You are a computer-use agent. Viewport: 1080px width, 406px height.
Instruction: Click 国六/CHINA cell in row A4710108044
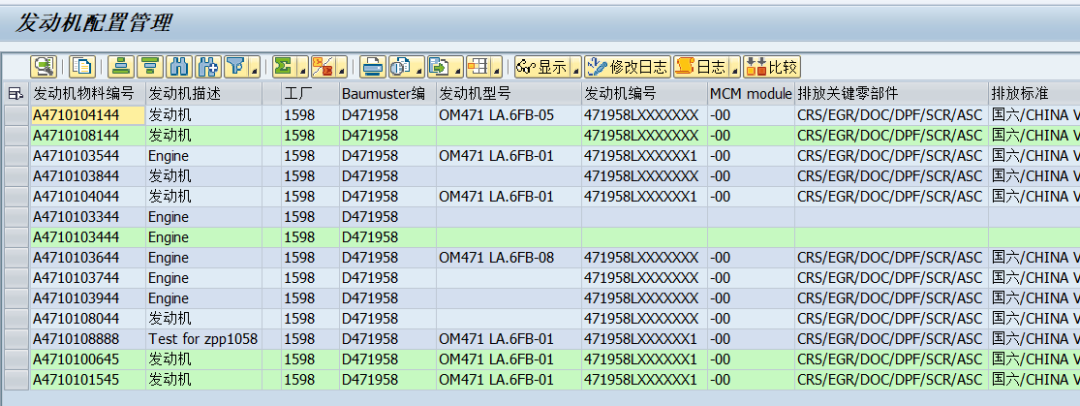pos(1035,318)
